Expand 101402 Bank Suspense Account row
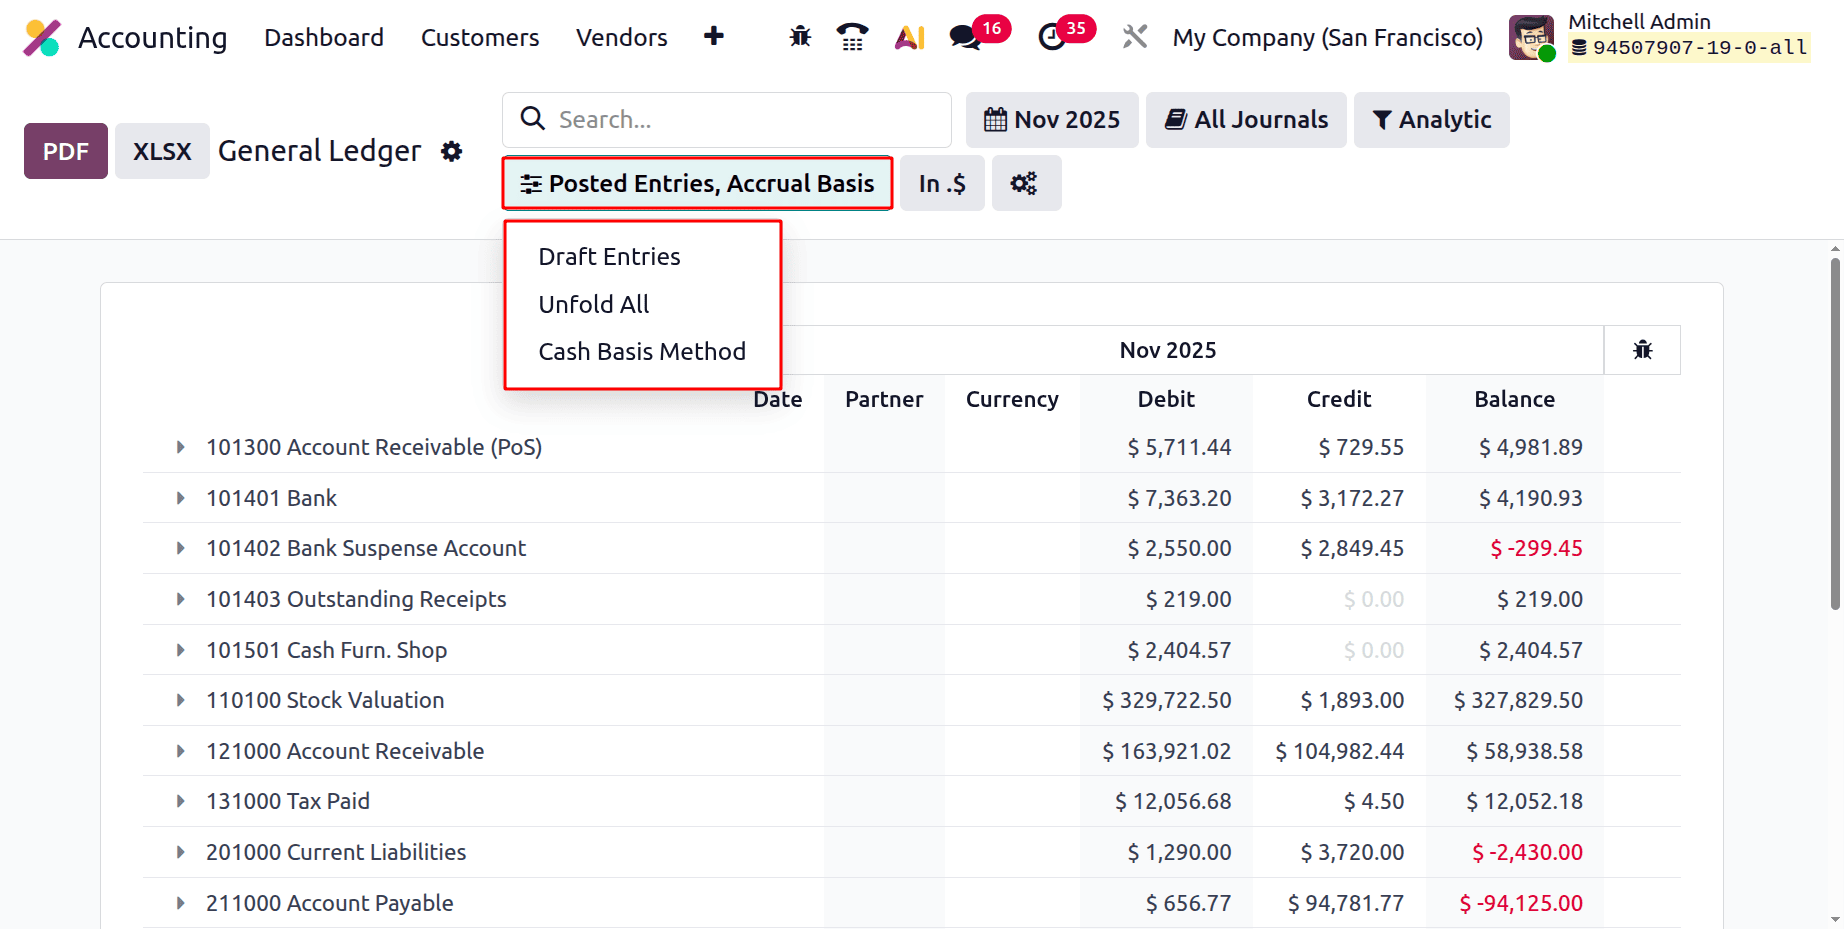 [180, 548]
